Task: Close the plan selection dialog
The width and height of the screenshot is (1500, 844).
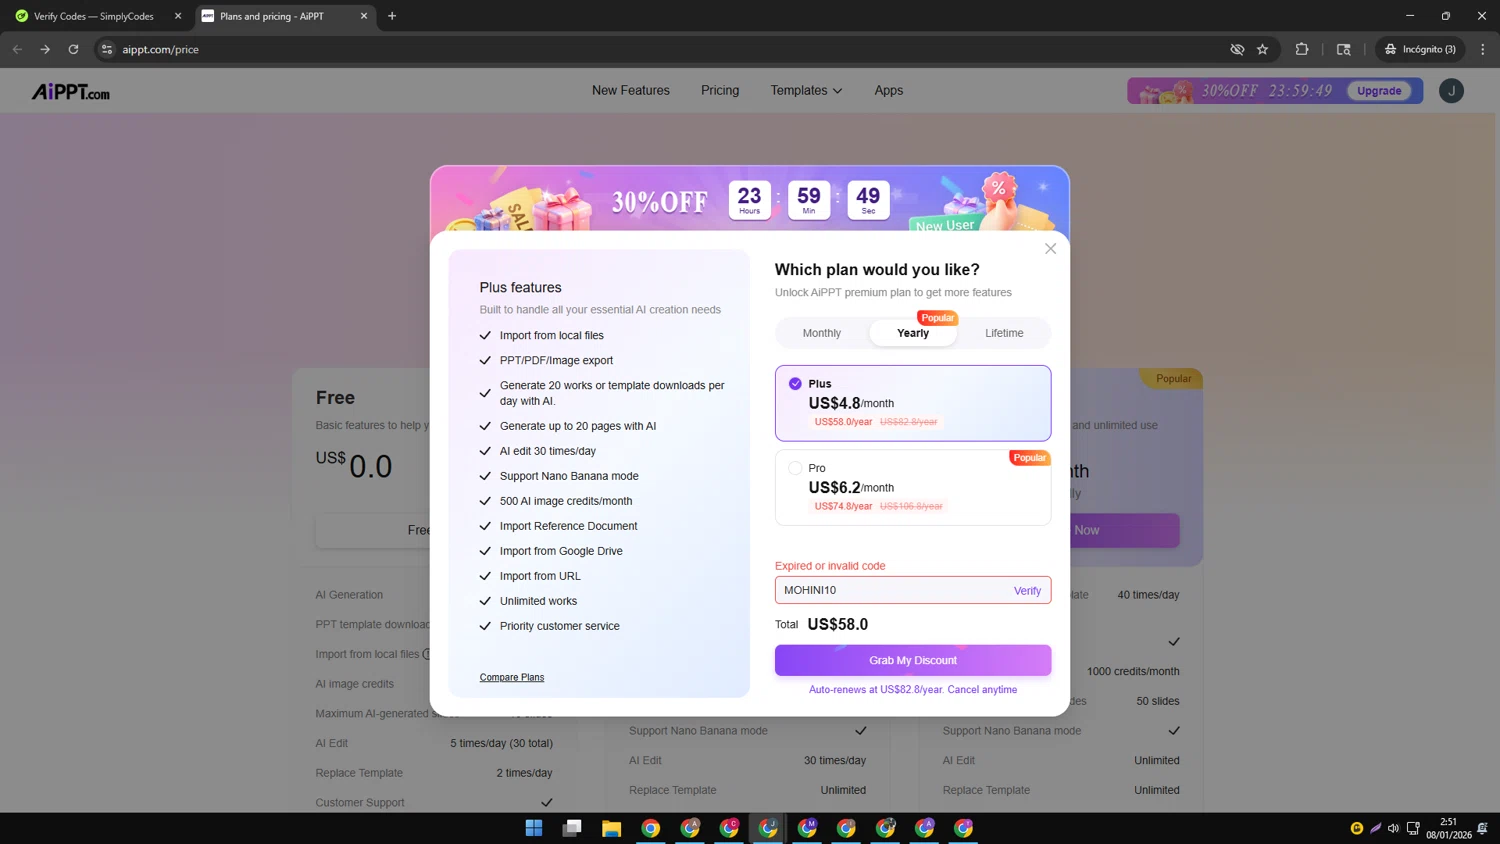Action: click(1050, 249)
